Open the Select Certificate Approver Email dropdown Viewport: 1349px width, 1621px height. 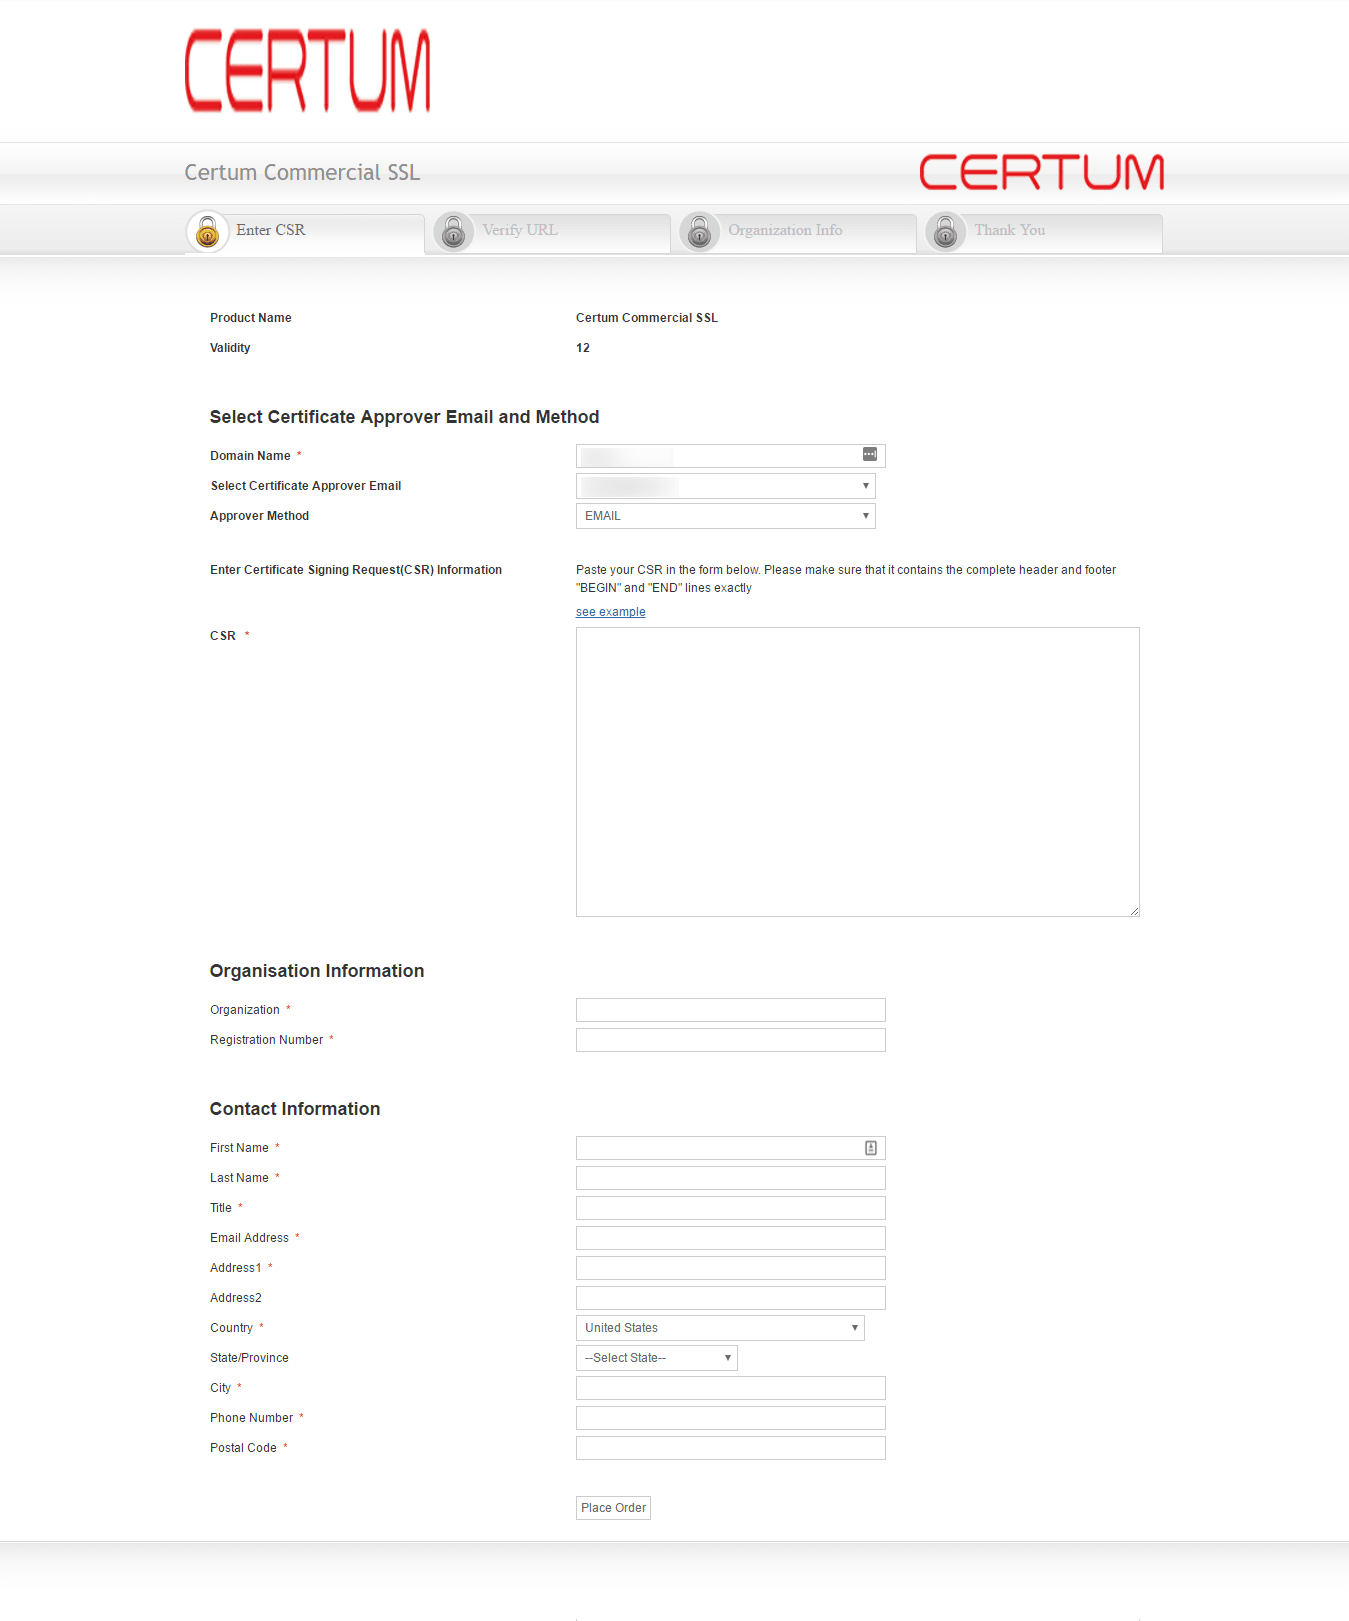pos(725,486)
